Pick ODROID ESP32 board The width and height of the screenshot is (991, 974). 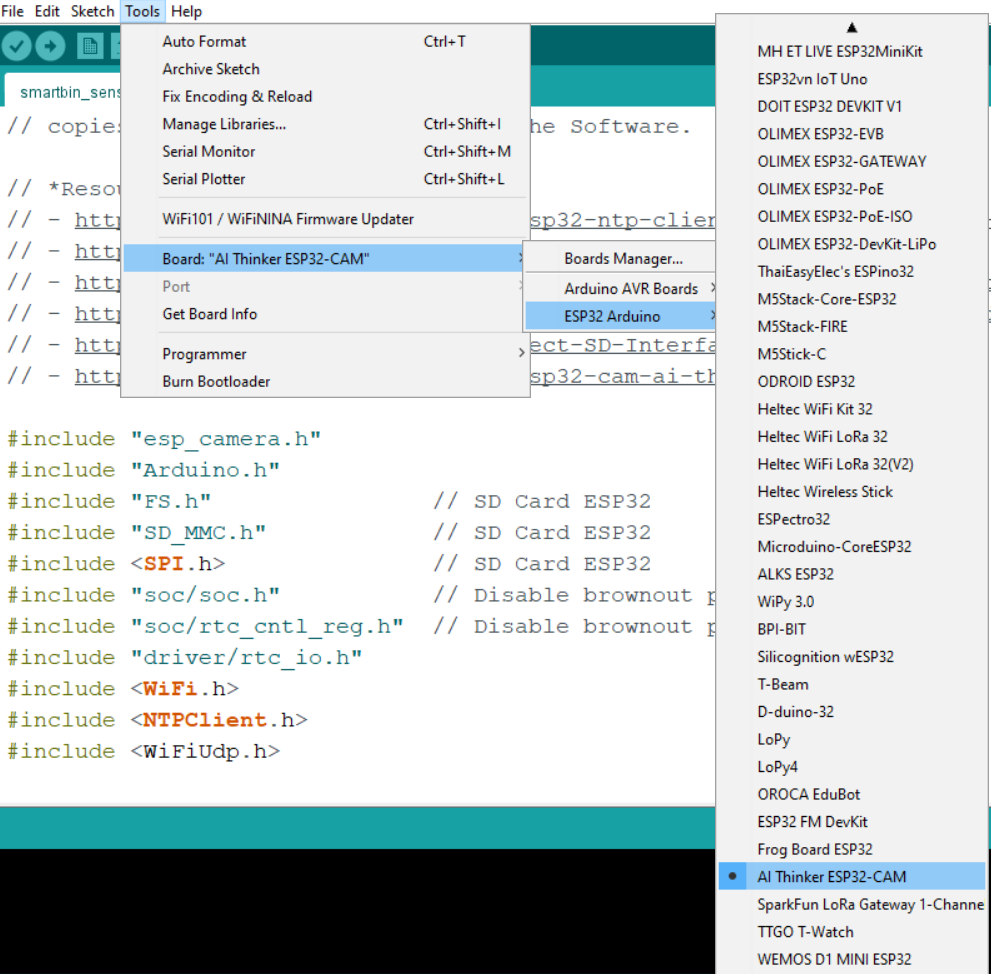point(851,381)
